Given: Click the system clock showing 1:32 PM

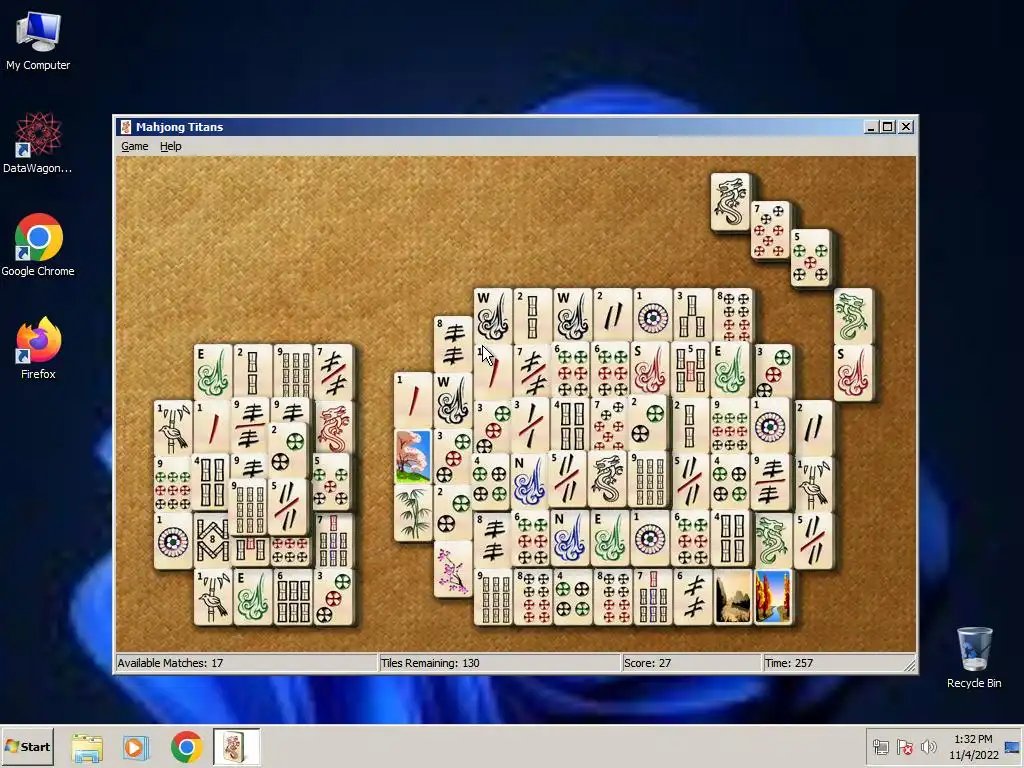Looking at the screenshot, I should [973, 739].
